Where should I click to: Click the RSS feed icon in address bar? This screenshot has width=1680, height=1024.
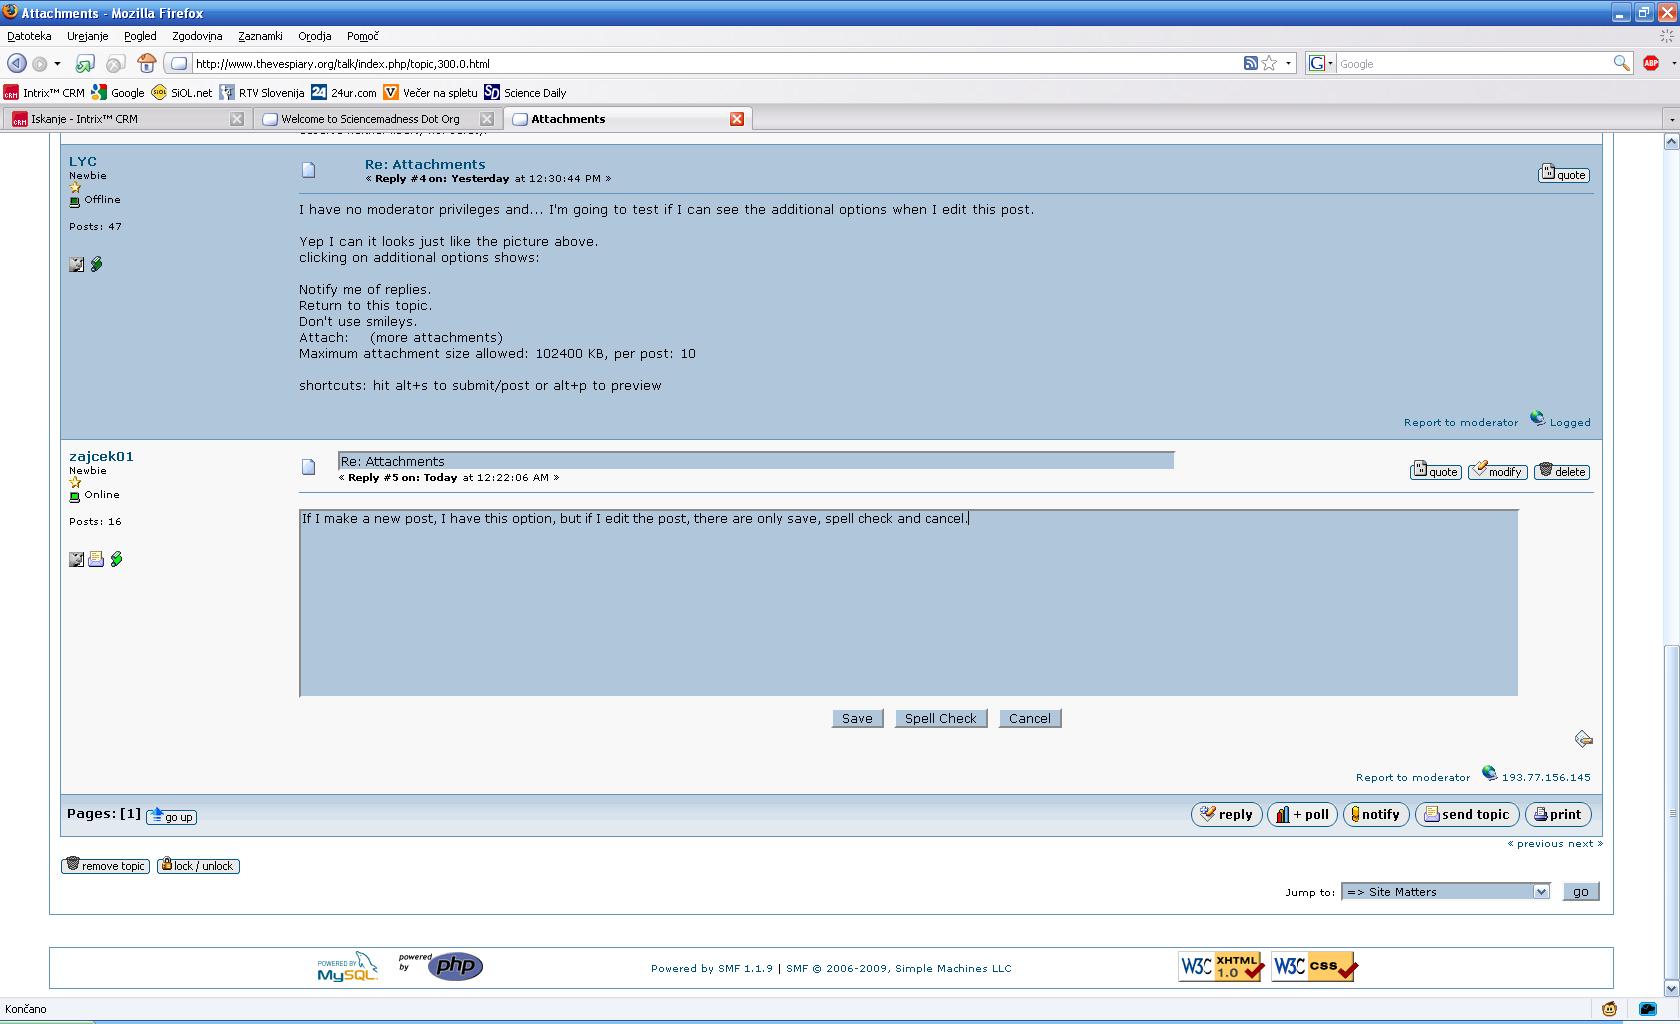[1250, 63]
